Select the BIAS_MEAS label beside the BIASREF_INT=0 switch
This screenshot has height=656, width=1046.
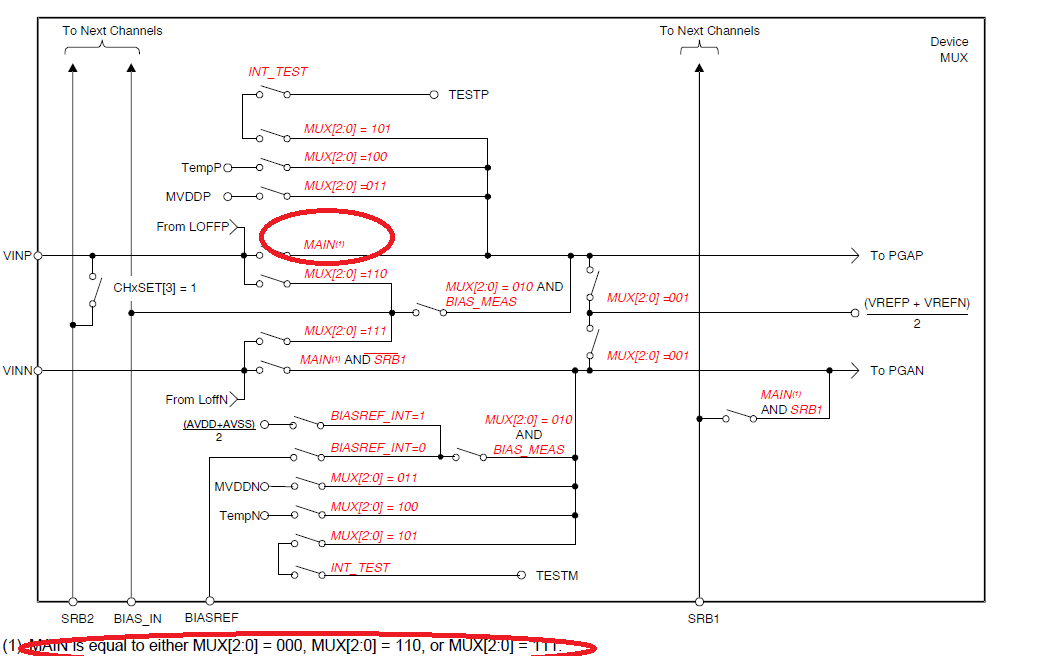[x=529, y=450]
